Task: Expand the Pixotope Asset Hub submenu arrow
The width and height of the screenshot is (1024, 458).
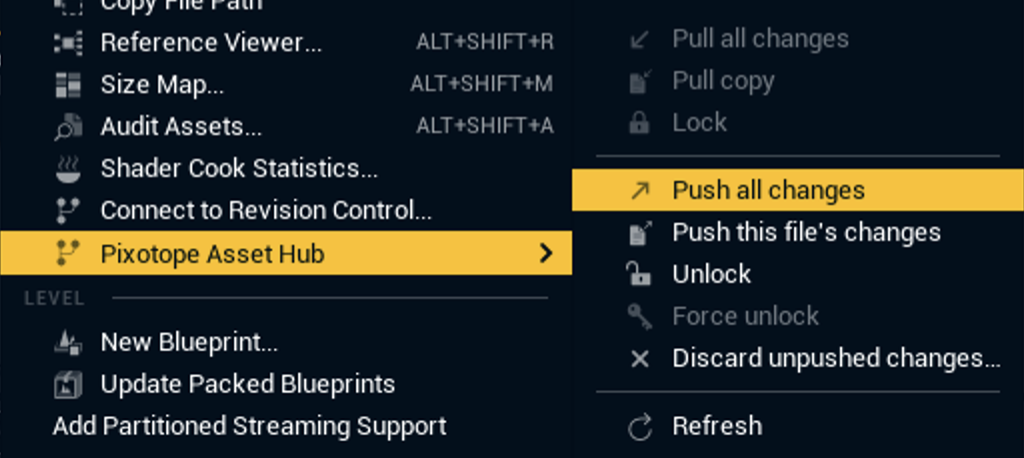Action: click(x=545, y=254)
